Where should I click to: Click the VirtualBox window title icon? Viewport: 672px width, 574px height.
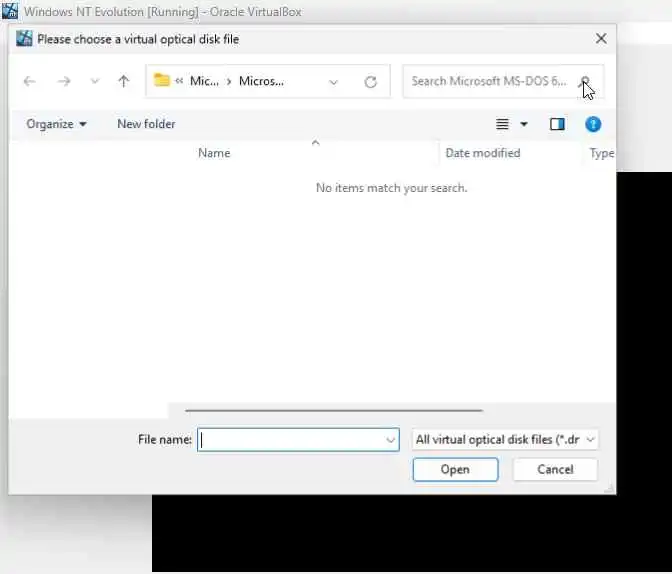click(9, 11)
